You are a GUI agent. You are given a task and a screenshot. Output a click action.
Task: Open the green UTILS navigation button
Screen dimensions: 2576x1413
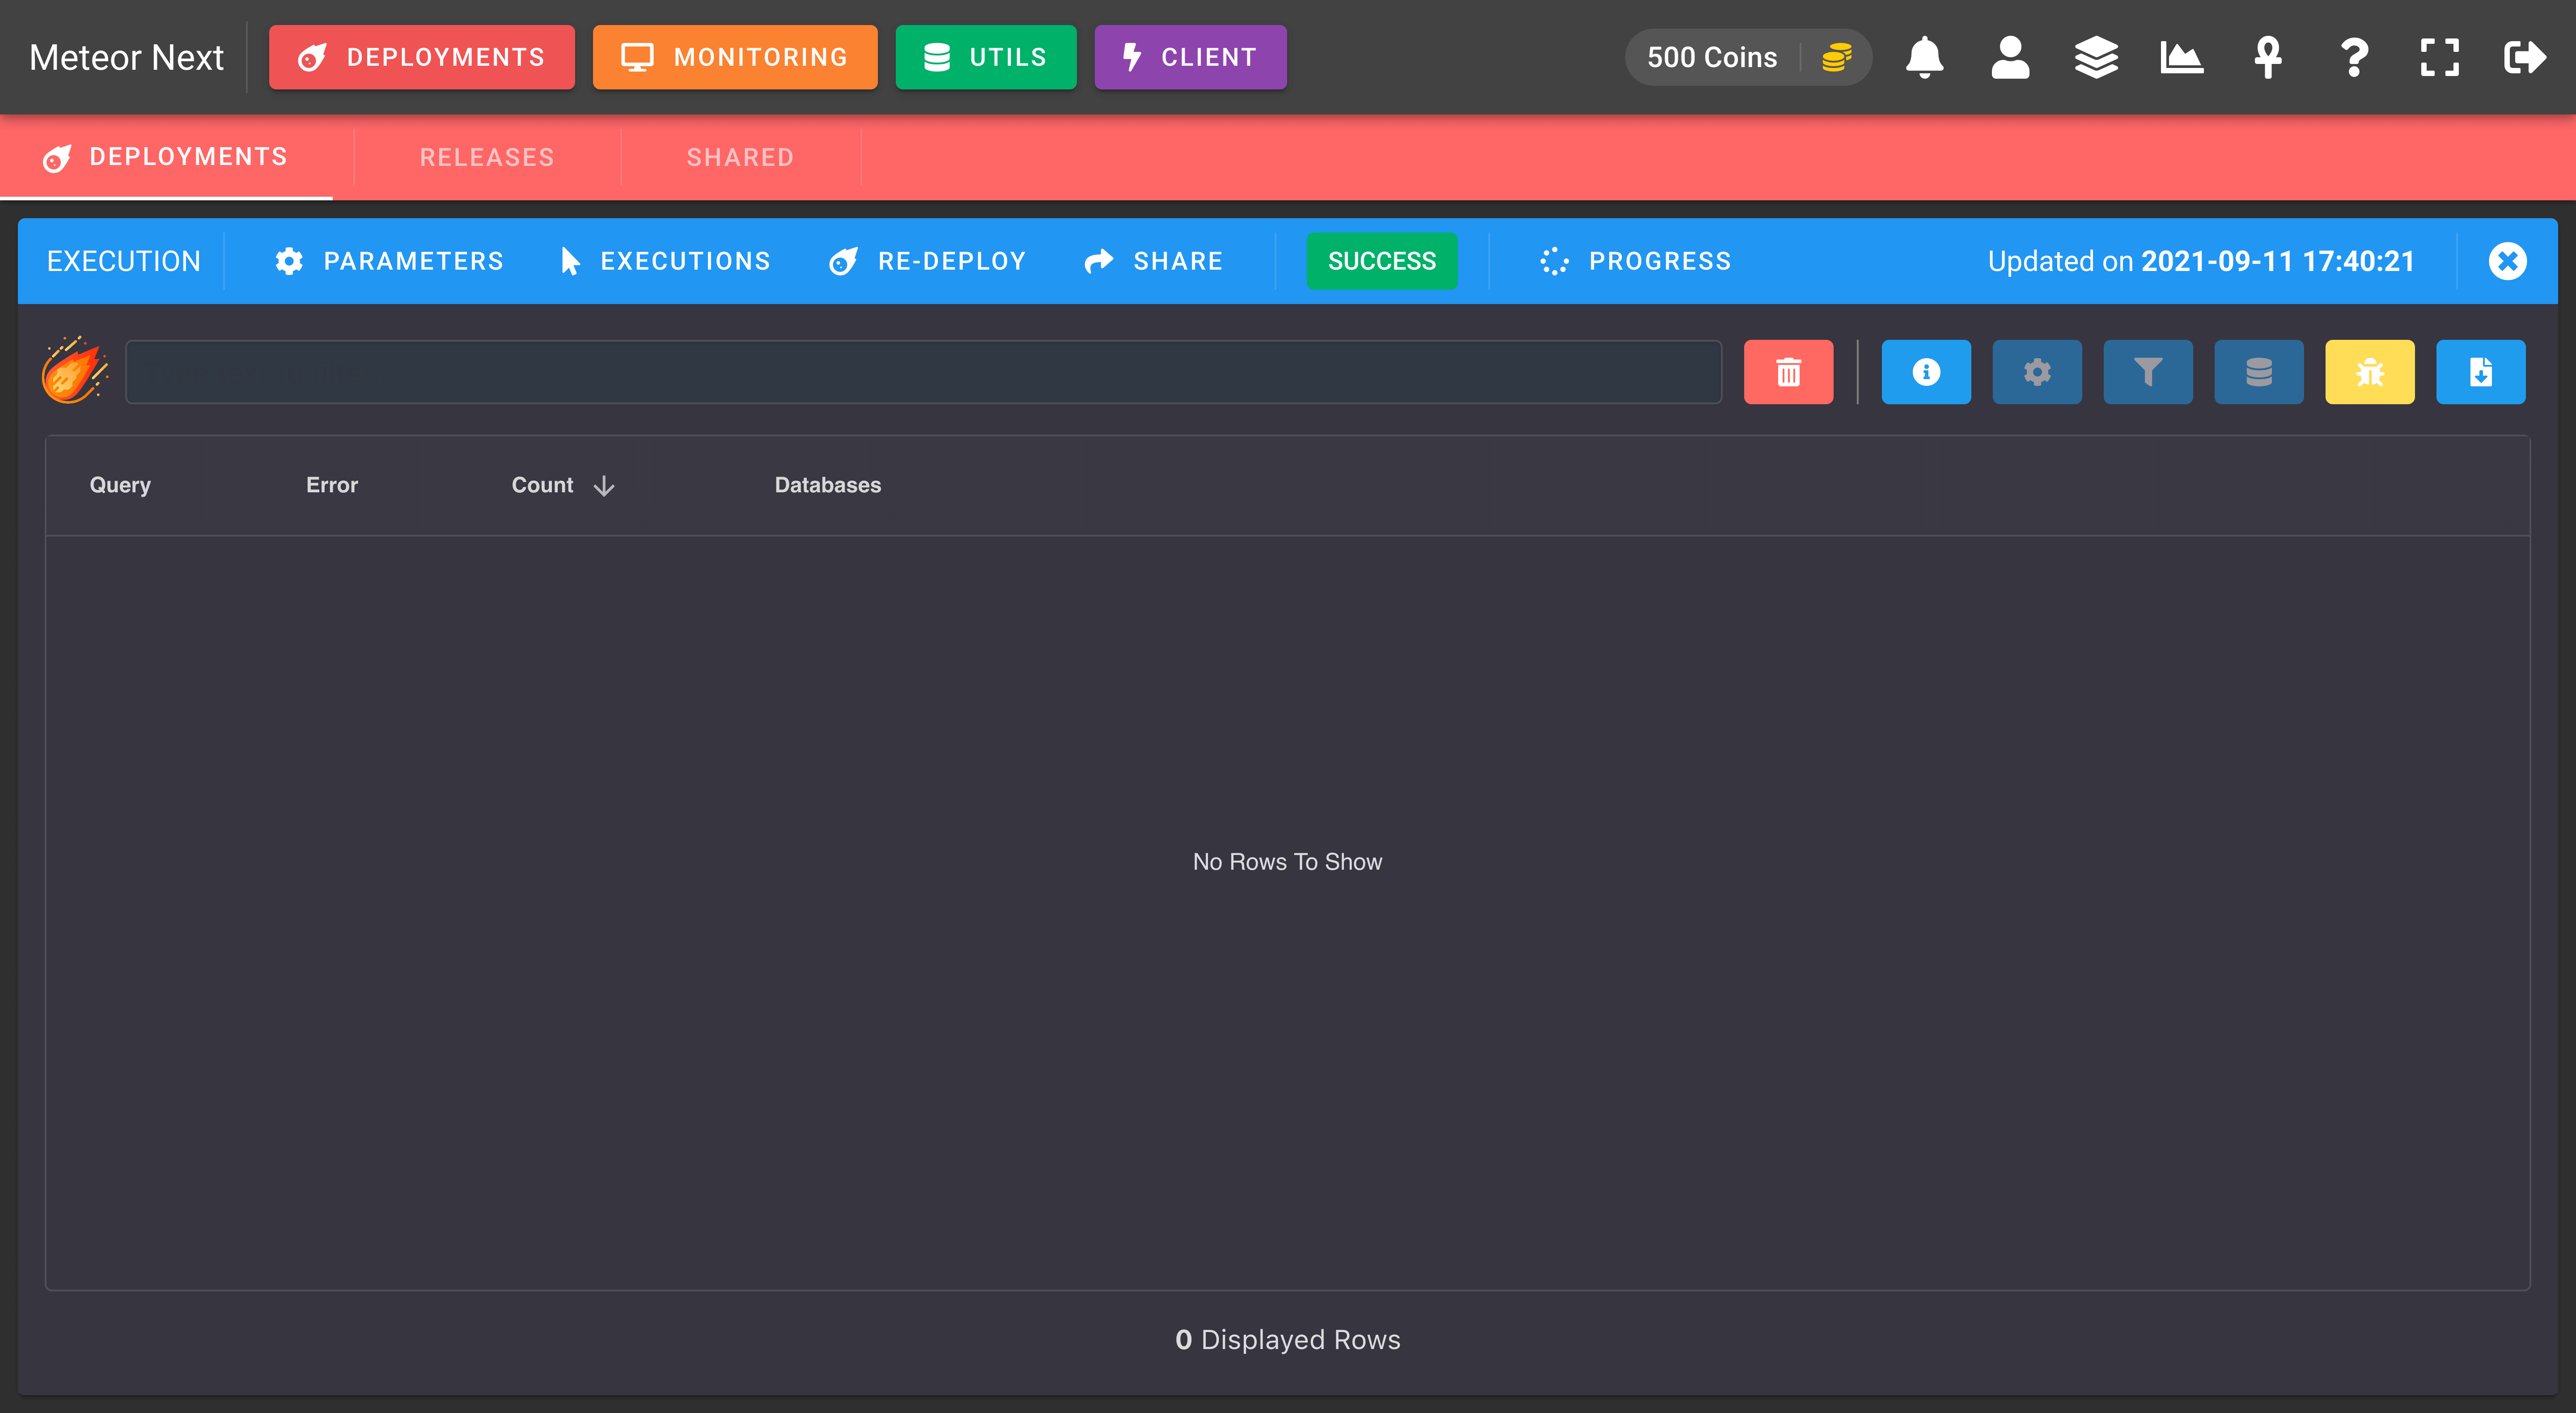coord(986,57)
